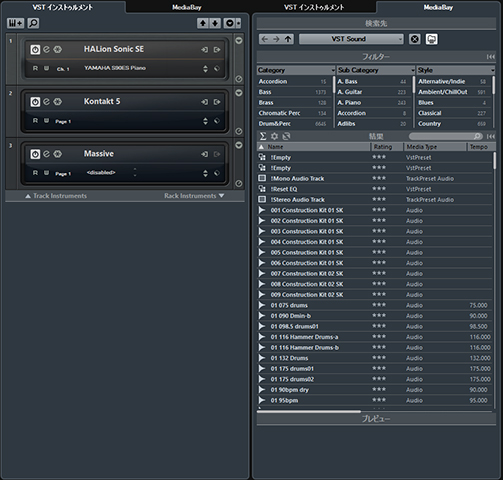The image size is (503, 480).
Task: Select 001 Construction Kit 01 SK result
Action: coord(374,210)
